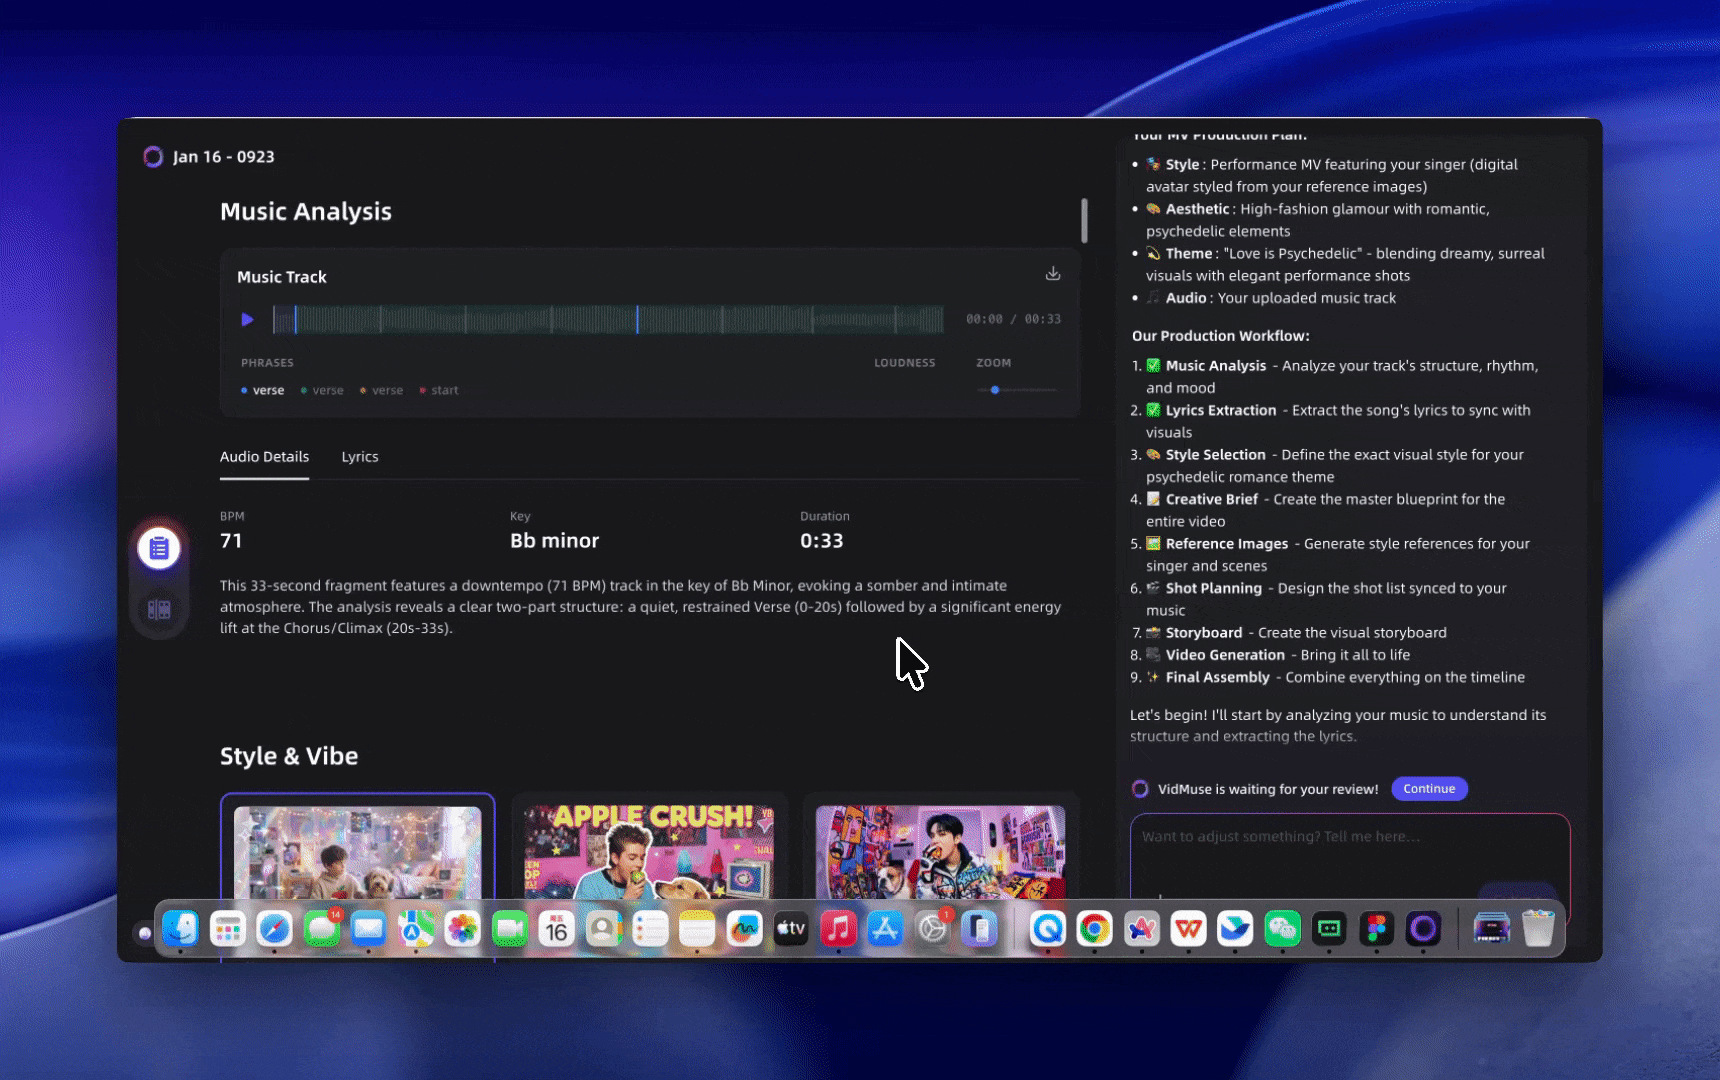
Task: Open the production plan clipboard icon in sidebar
Action: coord(159,547)
